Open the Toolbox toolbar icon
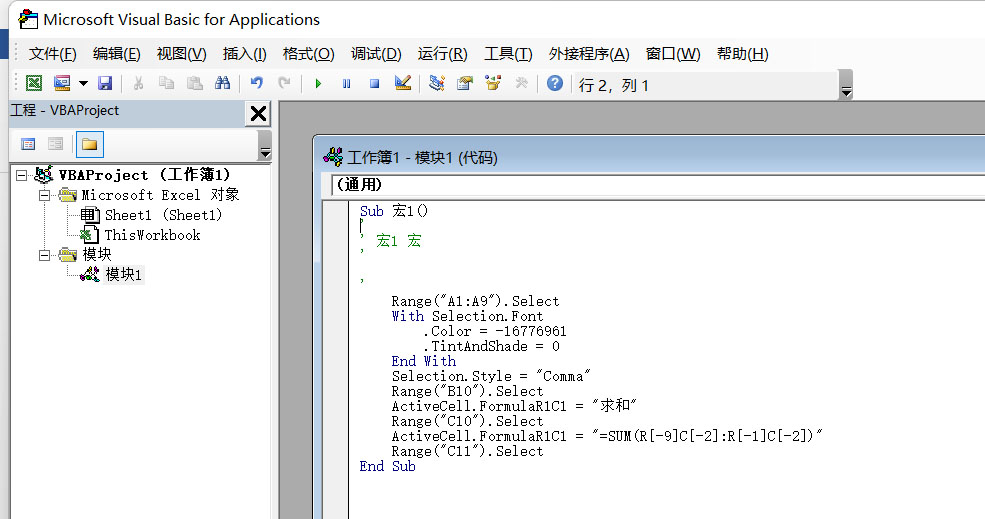 pyautogui.click(x=521, y=83)
